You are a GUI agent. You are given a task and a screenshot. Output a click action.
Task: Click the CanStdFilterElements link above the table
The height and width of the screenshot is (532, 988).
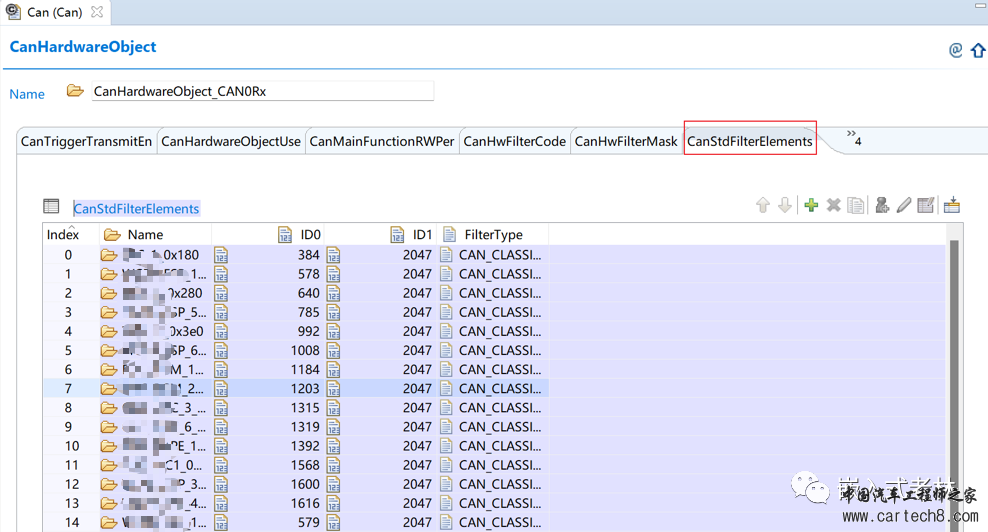[x=136, y=208]
